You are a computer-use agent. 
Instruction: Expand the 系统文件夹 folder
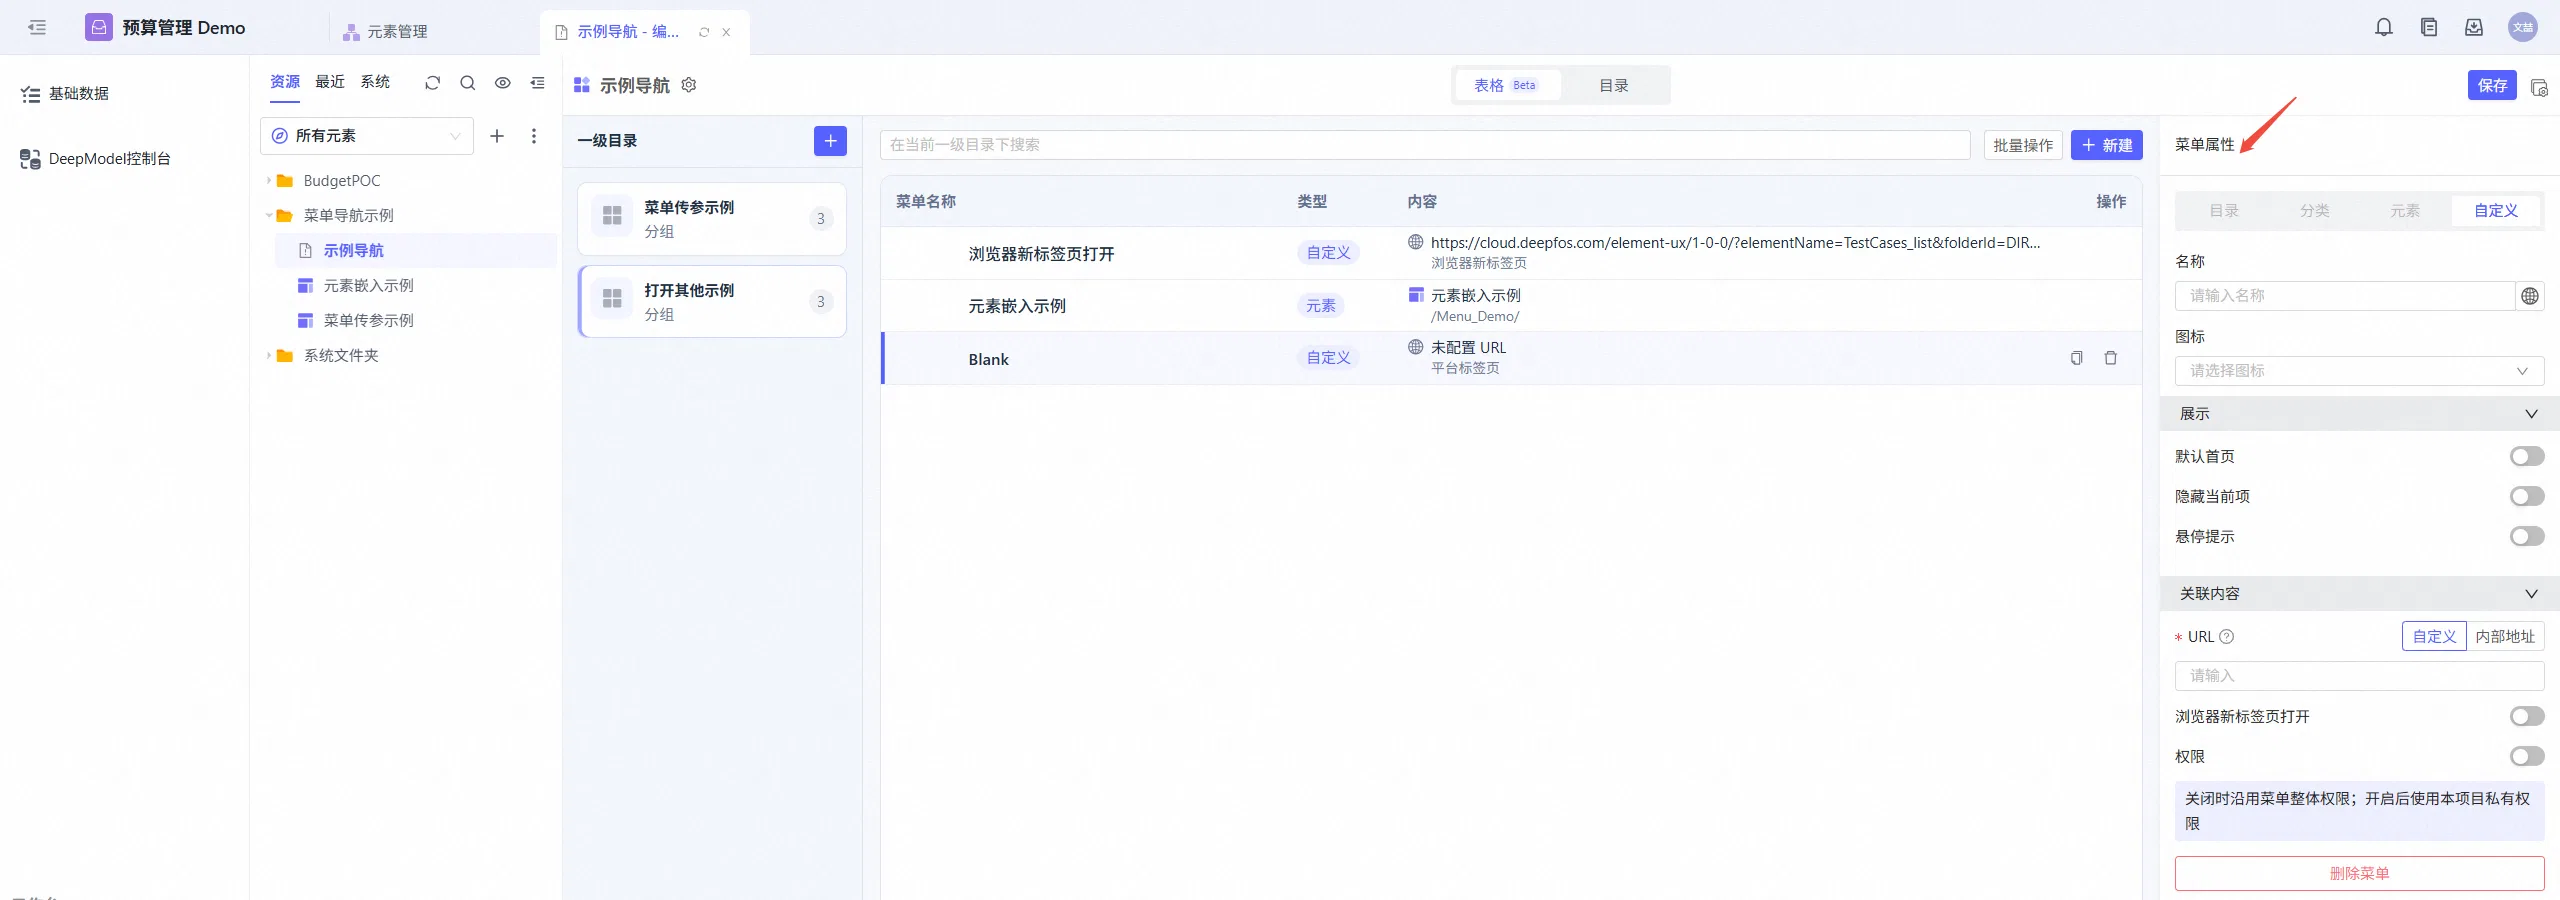268,356
